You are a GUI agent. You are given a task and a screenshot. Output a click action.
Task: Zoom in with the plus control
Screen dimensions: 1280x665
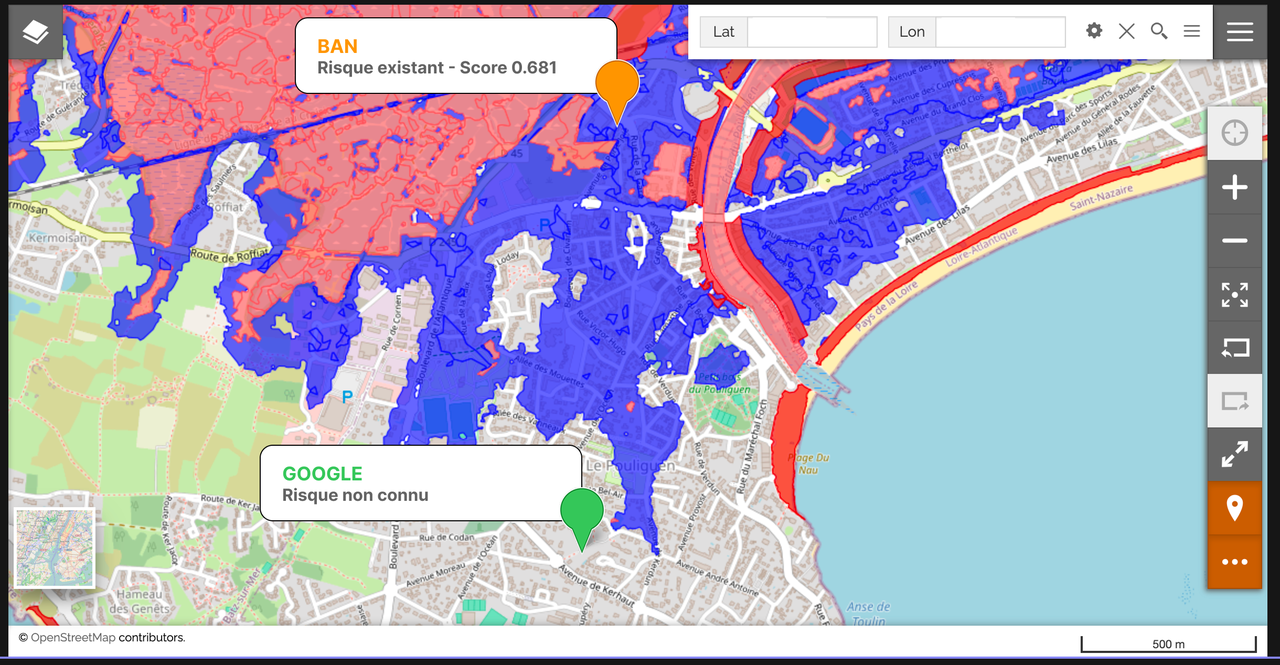click(x=1235, y=187)
